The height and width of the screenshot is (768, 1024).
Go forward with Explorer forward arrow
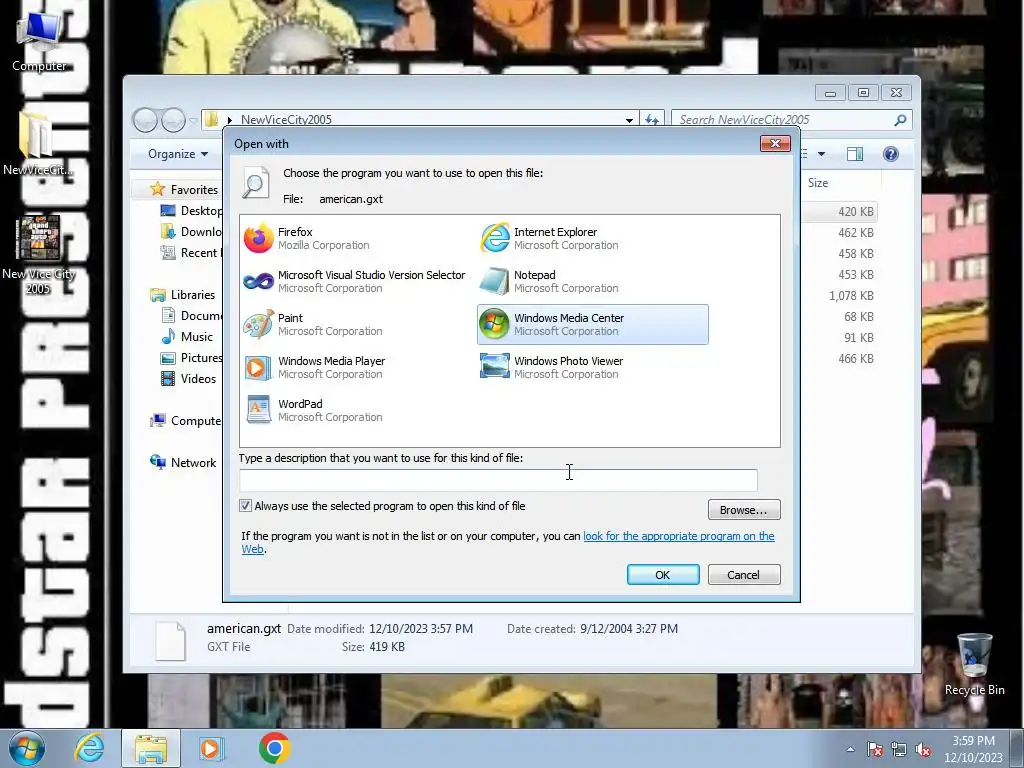173,120
